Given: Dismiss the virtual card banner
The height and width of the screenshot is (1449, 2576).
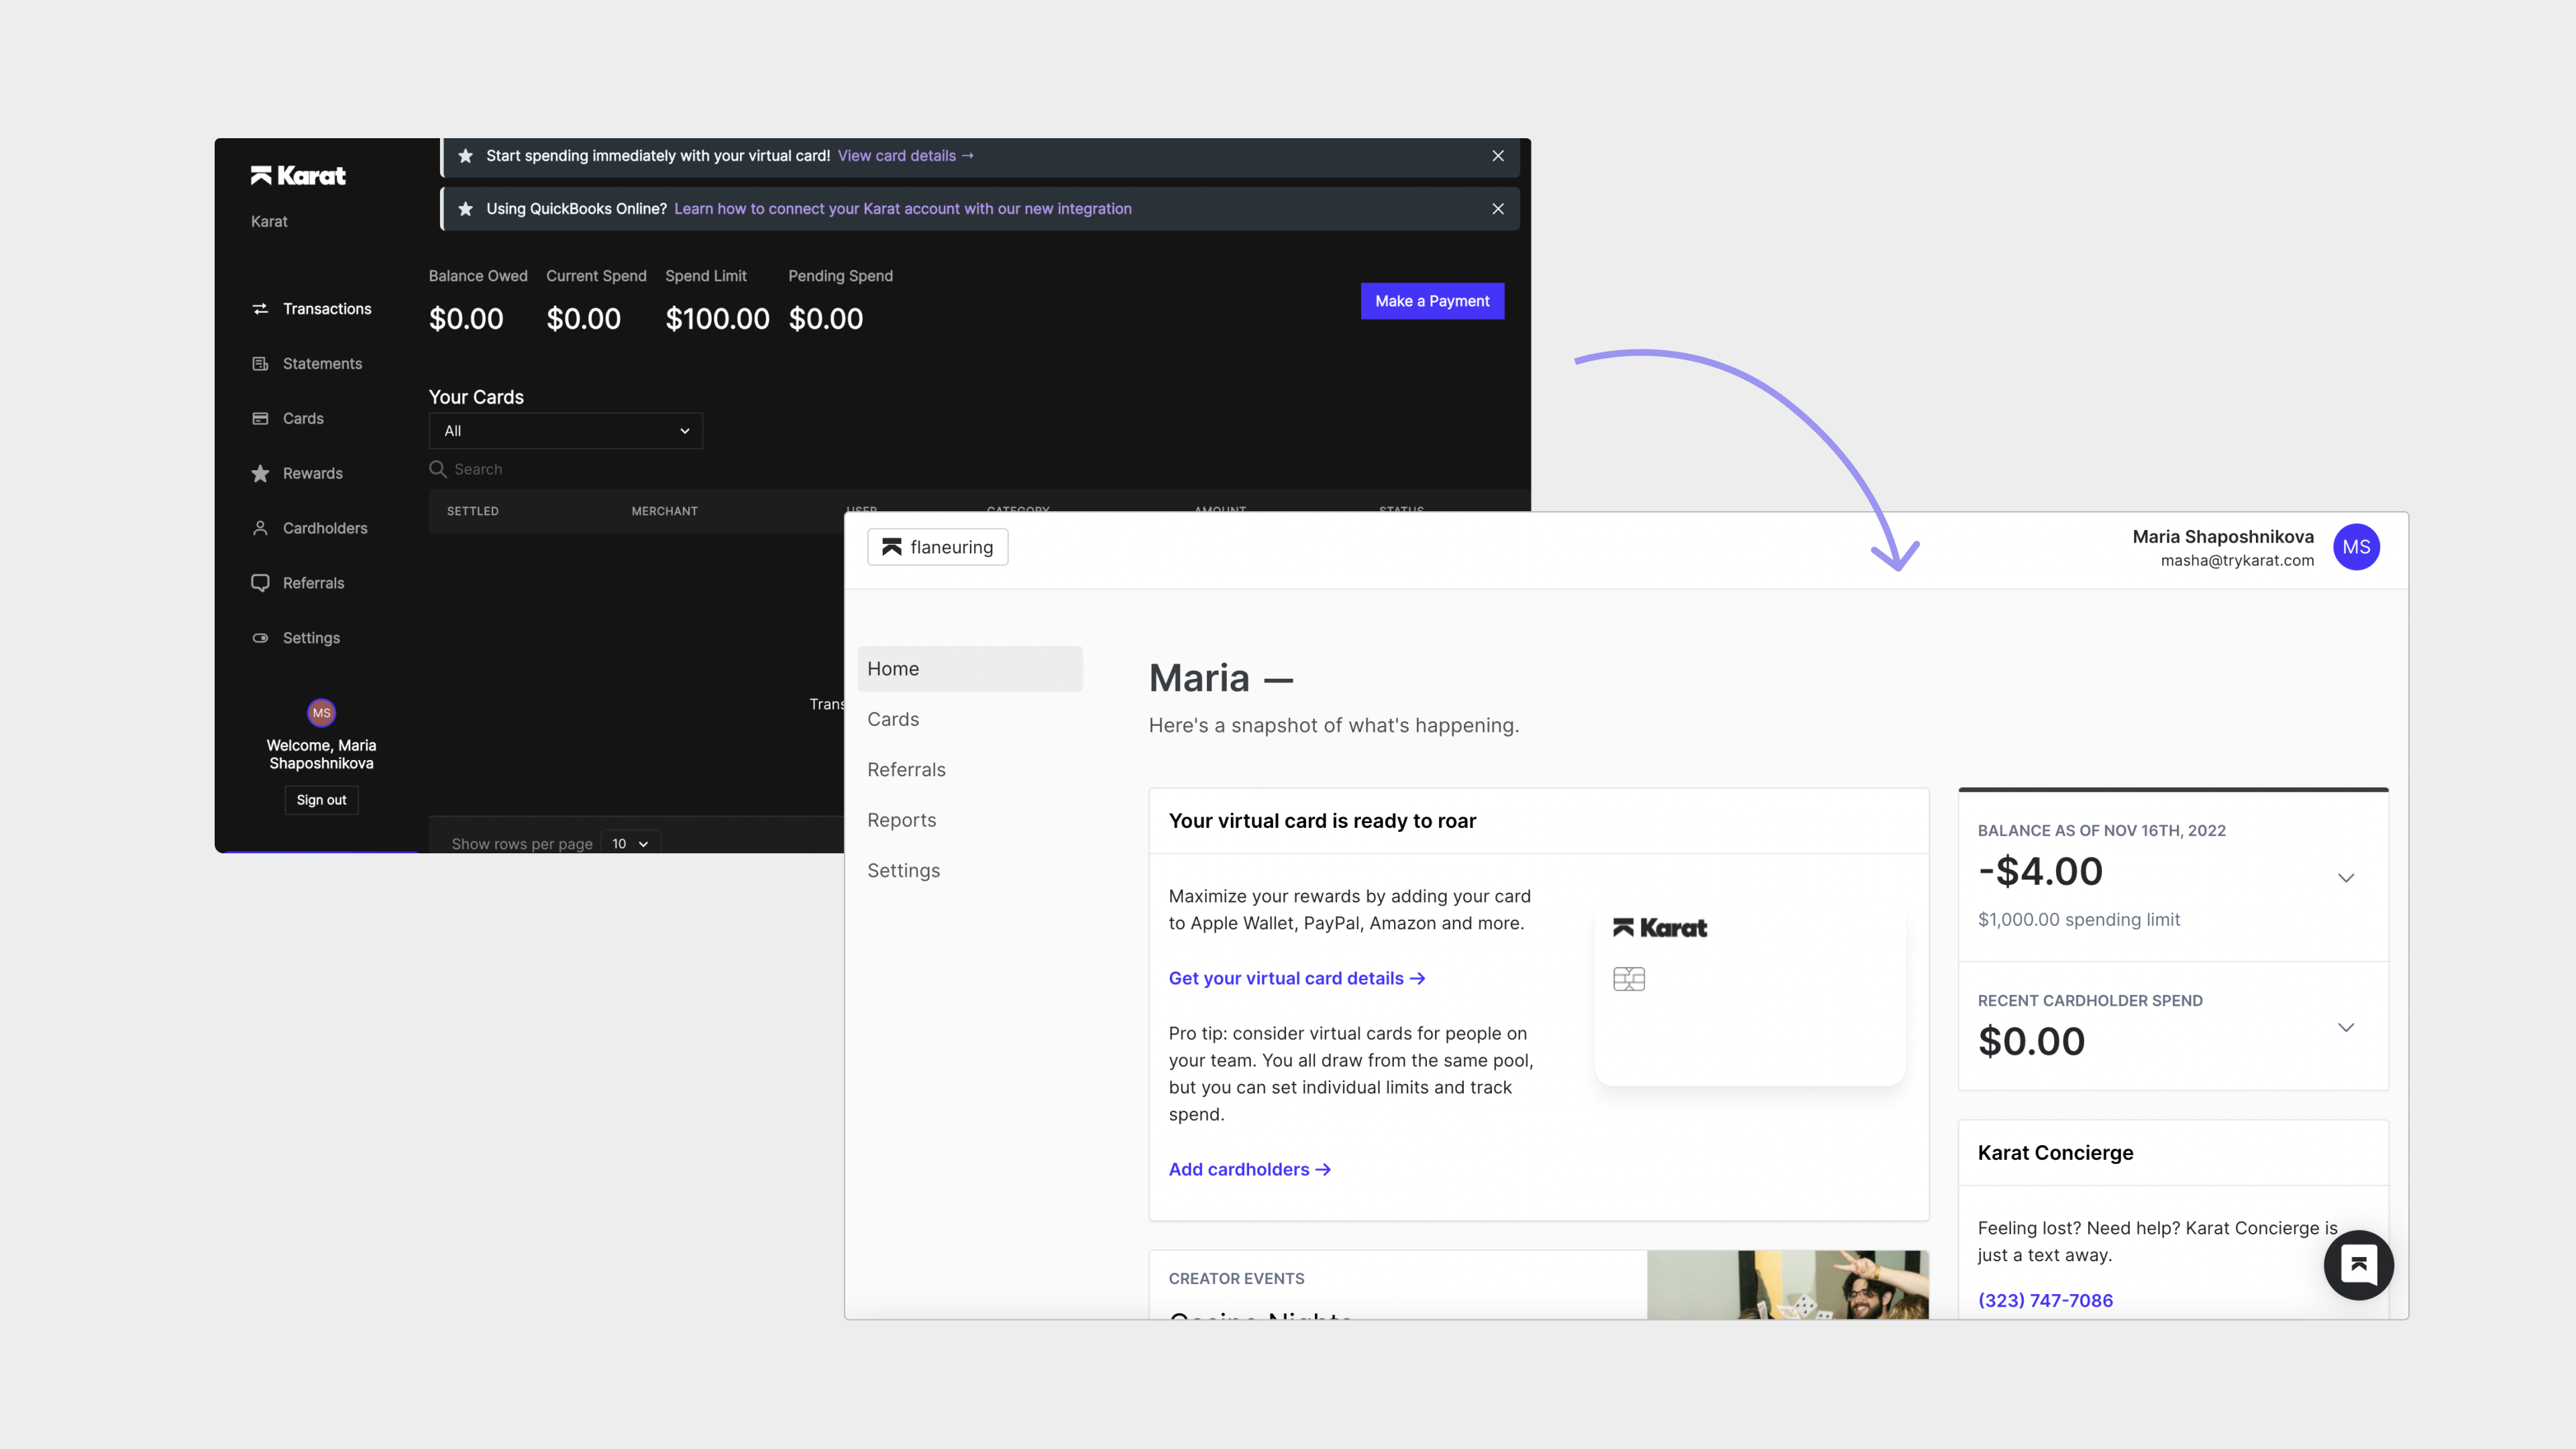Looking at the screenshot, I should click(x=1498, y=156).
